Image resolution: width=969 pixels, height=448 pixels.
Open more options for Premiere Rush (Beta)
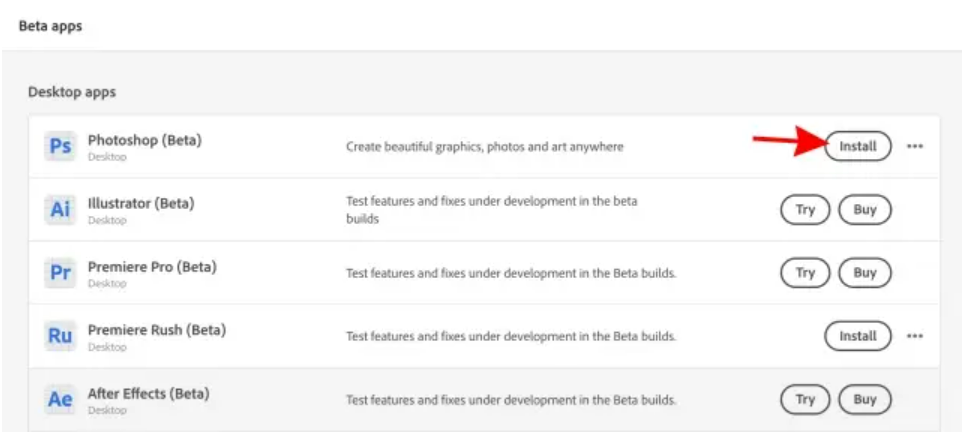(x=915, y=336)
